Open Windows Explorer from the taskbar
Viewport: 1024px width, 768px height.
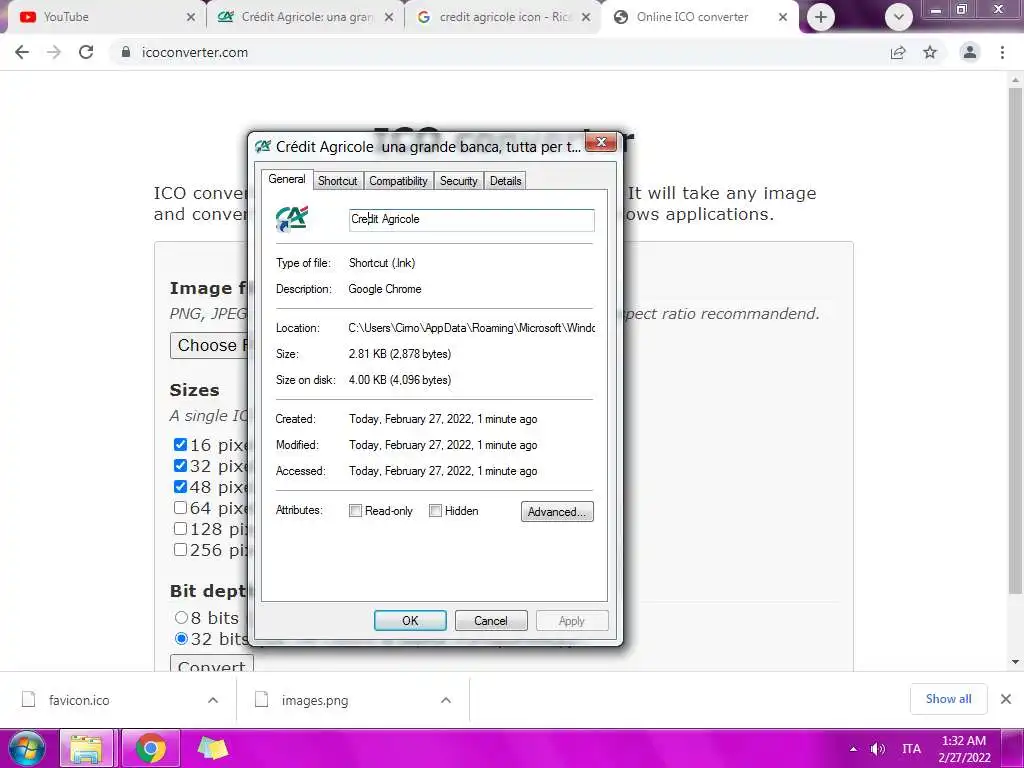point(87,748)
